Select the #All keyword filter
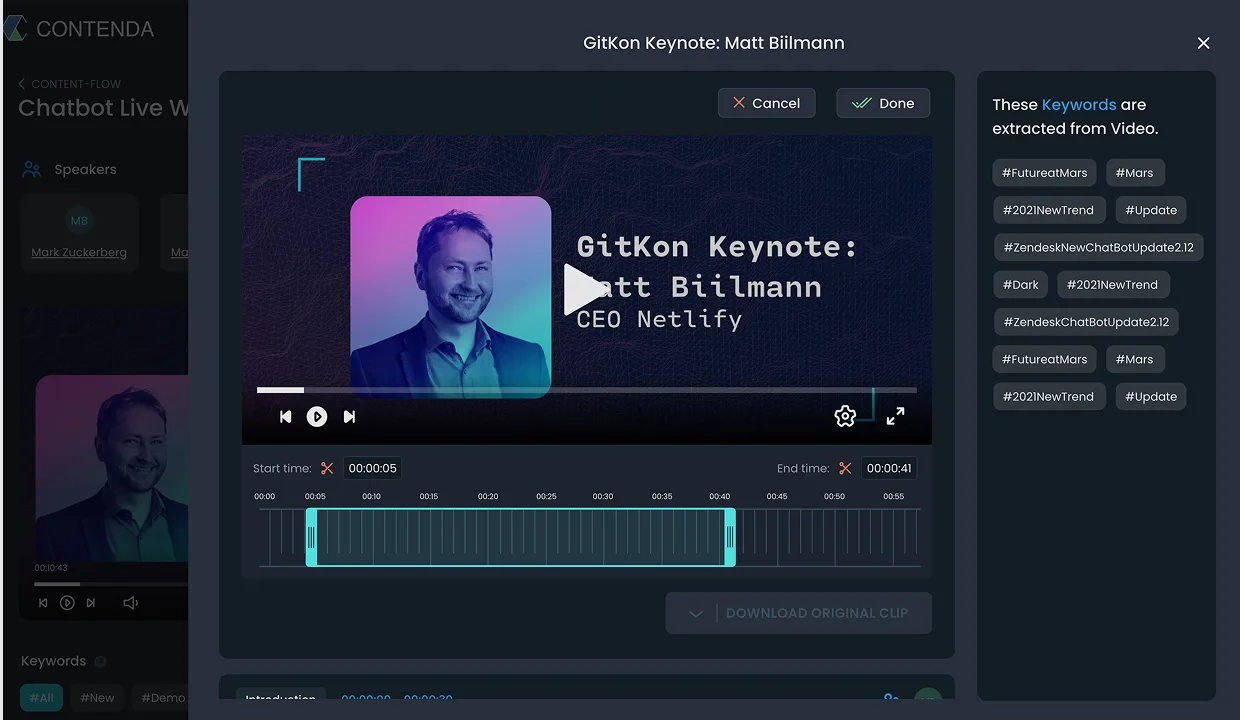This screenshot has height=720, width=1240. (x=42, y=698)
